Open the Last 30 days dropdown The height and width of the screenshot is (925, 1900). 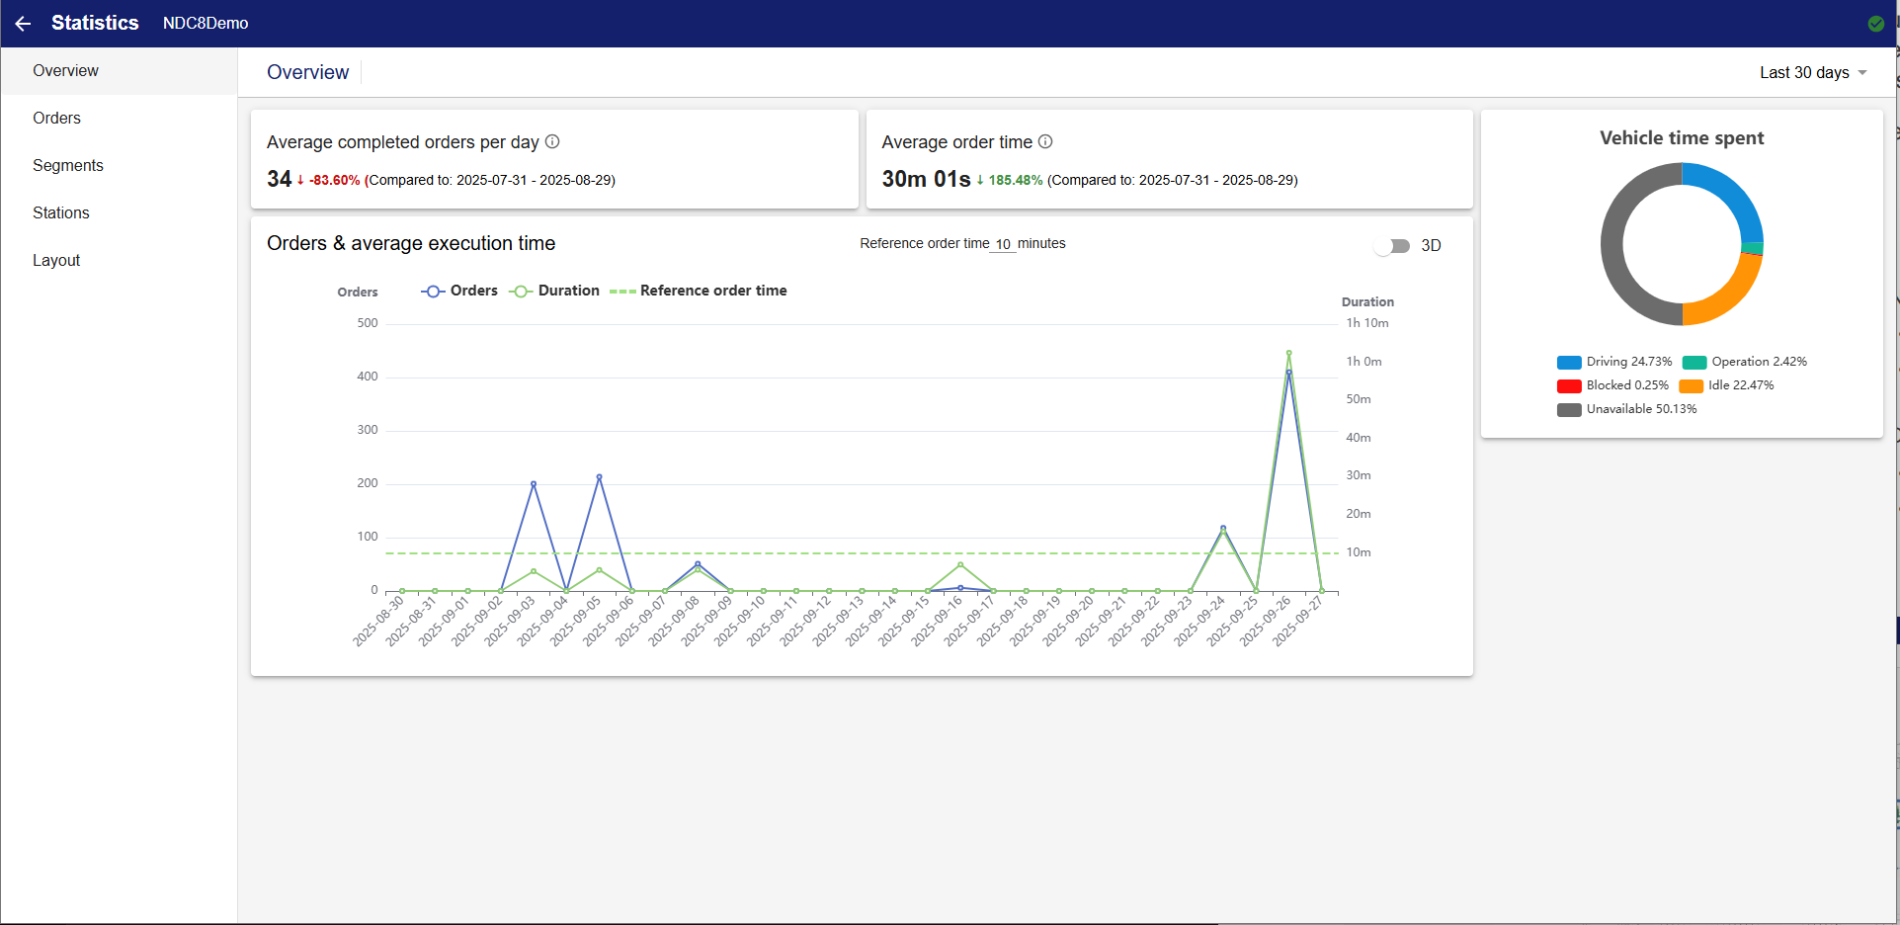pyautogui.click(x=1813, y=72)
